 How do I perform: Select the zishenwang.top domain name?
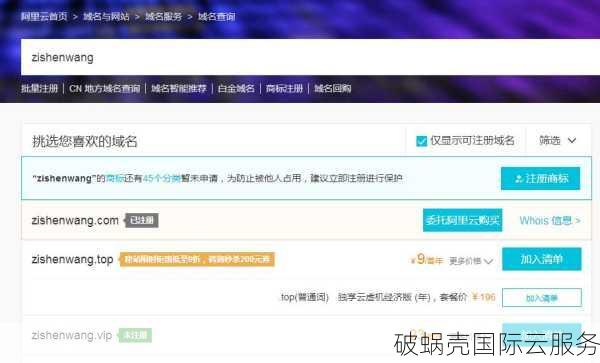[72, 259]
